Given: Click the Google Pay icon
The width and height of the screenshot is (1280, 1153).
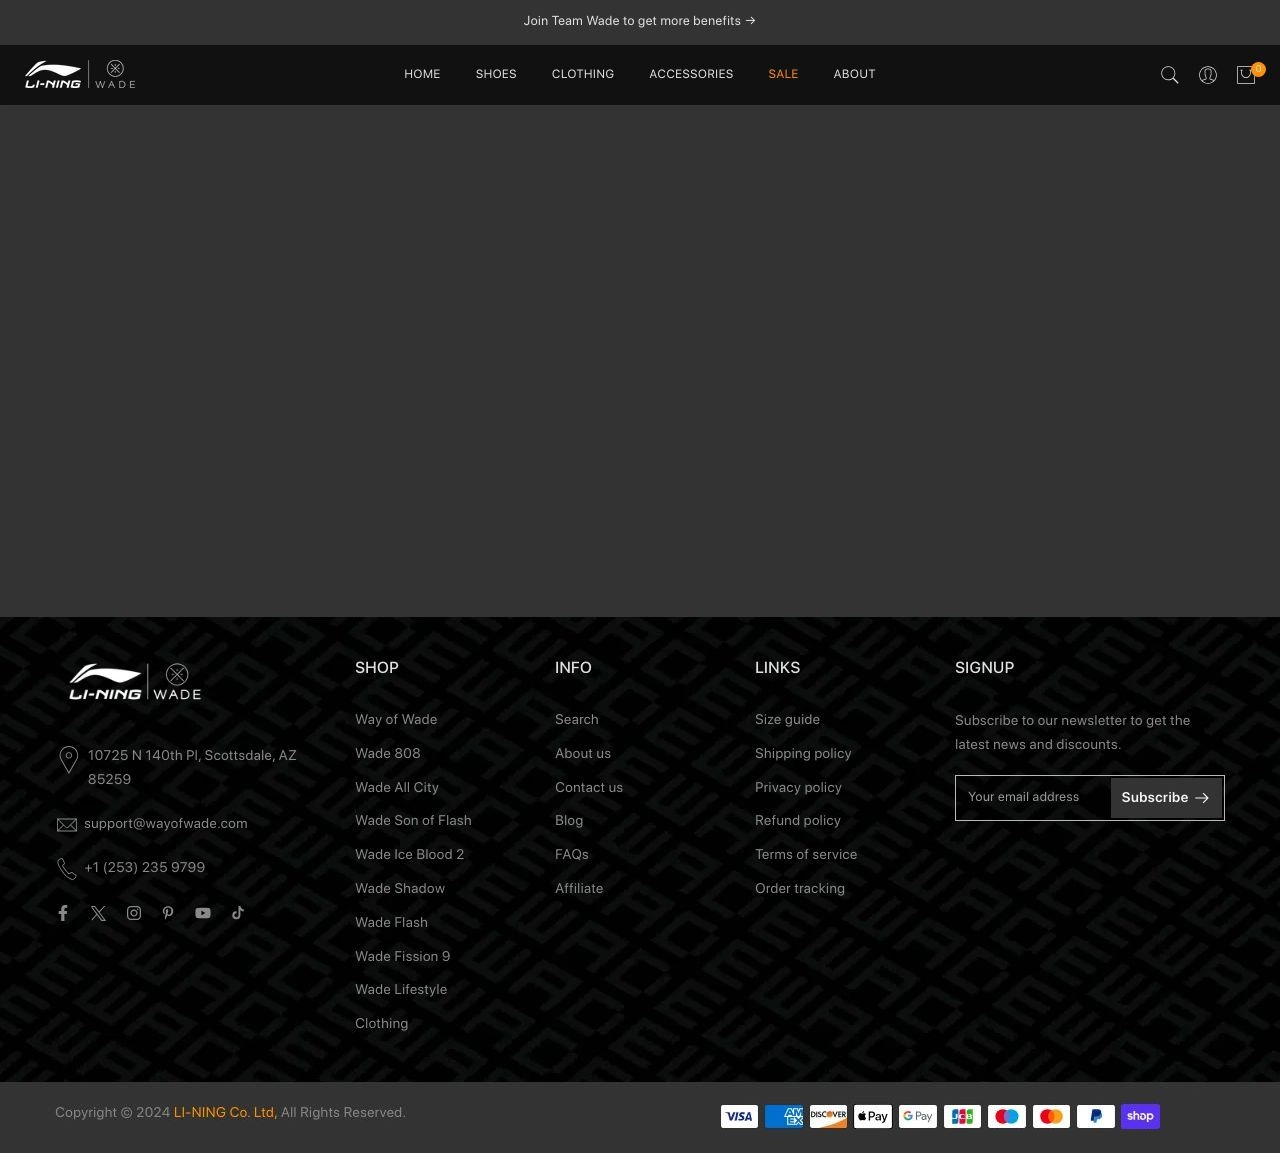Looking at the screenshot, I should [918, 1116].
